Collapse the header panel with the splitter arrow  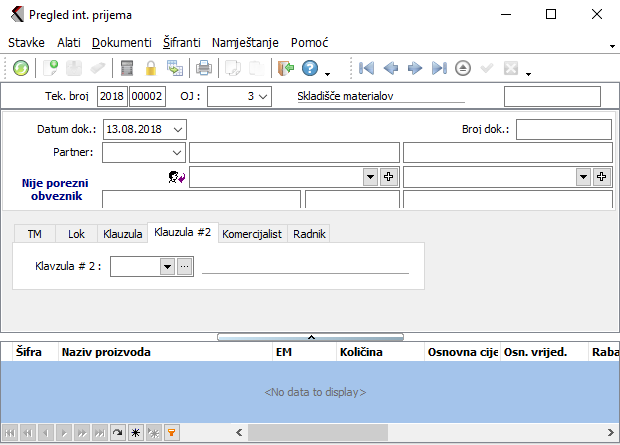[310, 337]
